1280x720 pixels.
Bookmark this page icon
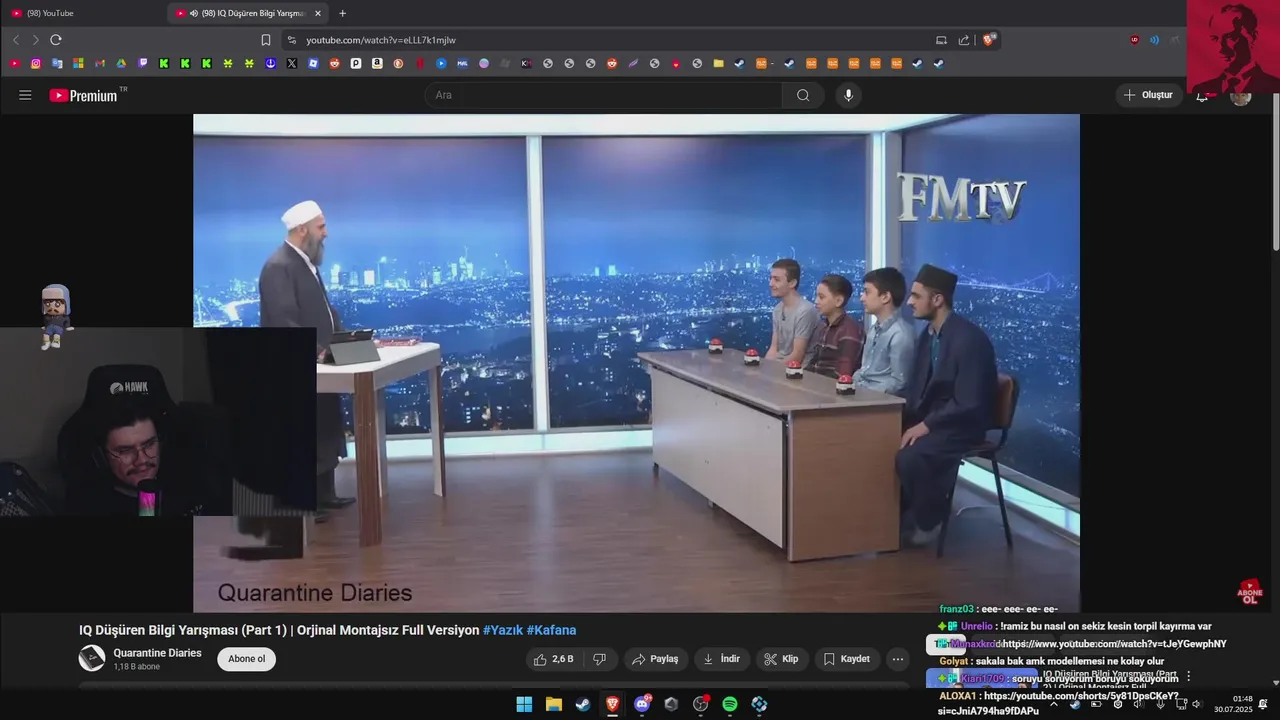click(x=266, y=40)
